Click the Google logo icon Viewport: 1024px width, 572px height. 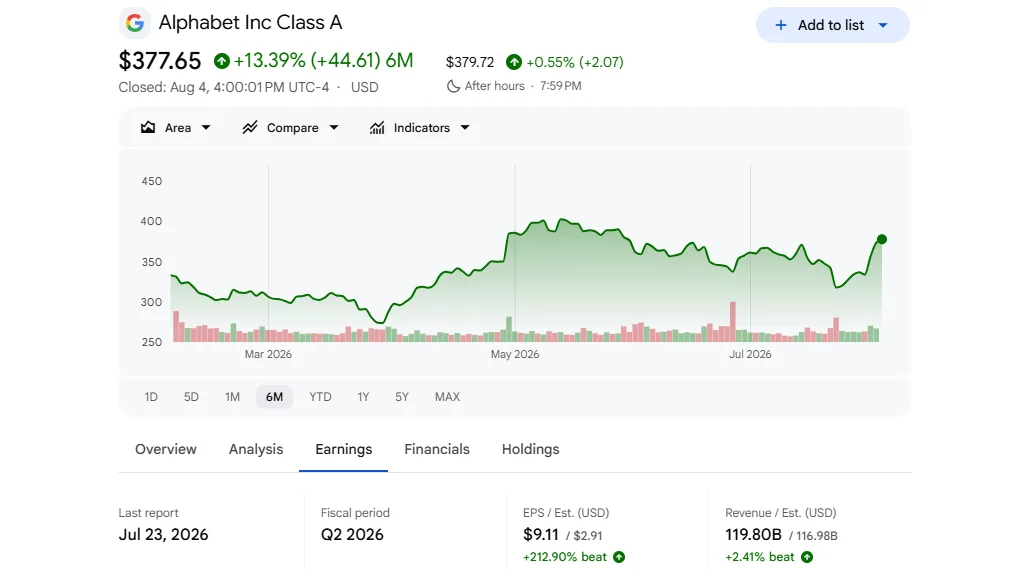click(135, 24)
